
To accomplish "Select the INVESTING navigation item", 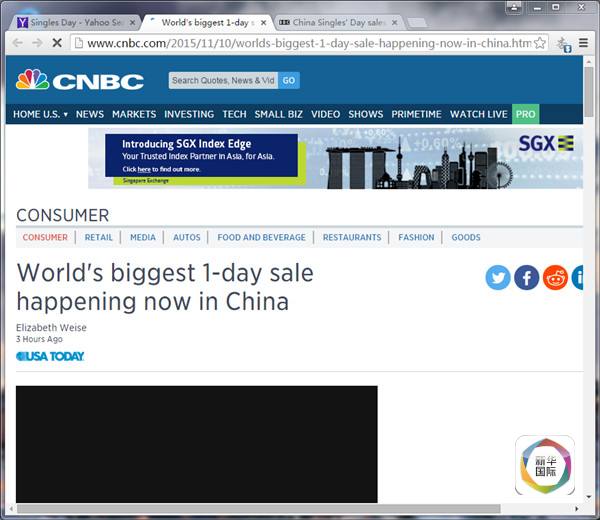I will 189,114.
